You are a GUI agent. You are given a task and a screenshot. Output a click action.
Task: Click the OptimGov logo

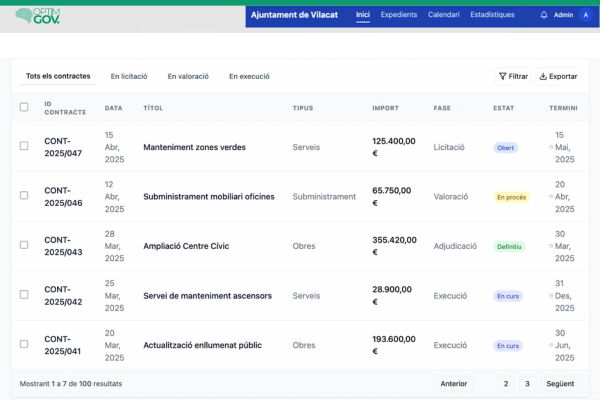click(x=37, y=16)
